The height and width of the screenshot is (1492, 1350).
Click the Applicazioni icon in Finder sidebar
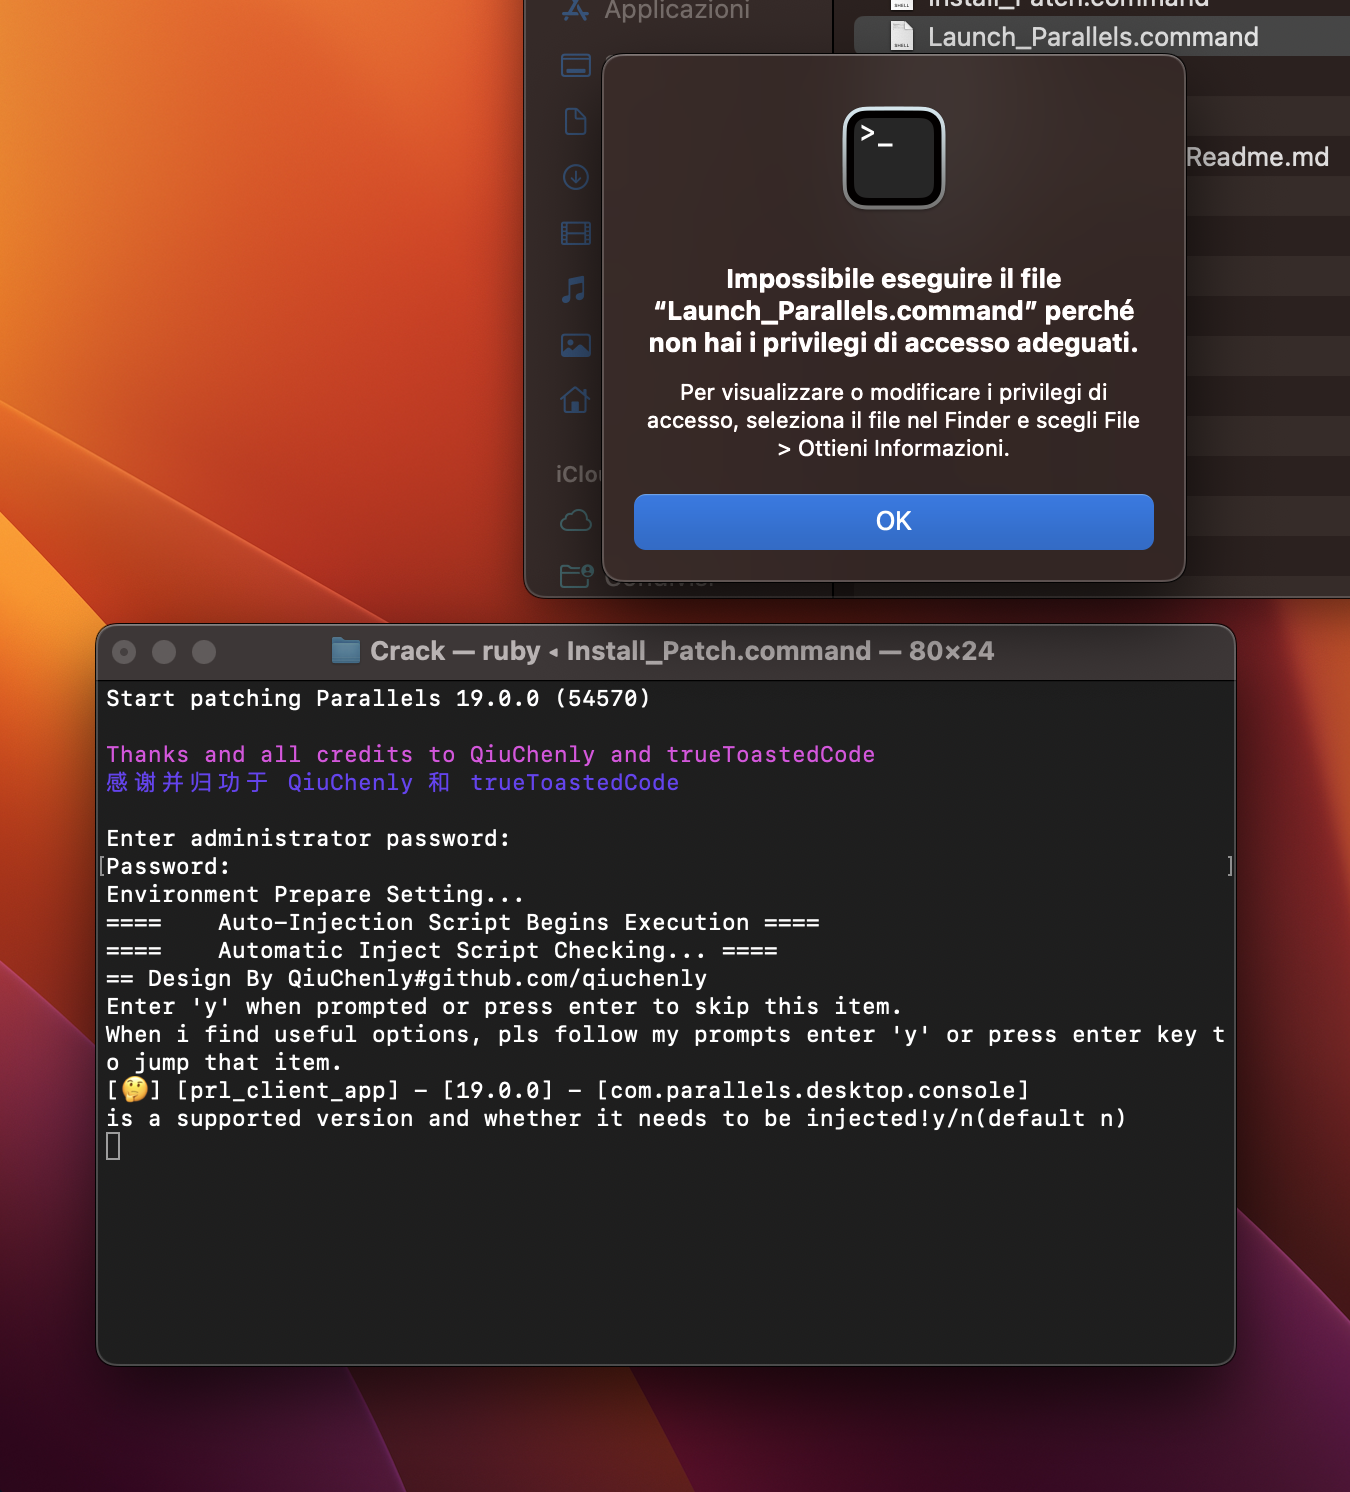click(x=575, y=10)
